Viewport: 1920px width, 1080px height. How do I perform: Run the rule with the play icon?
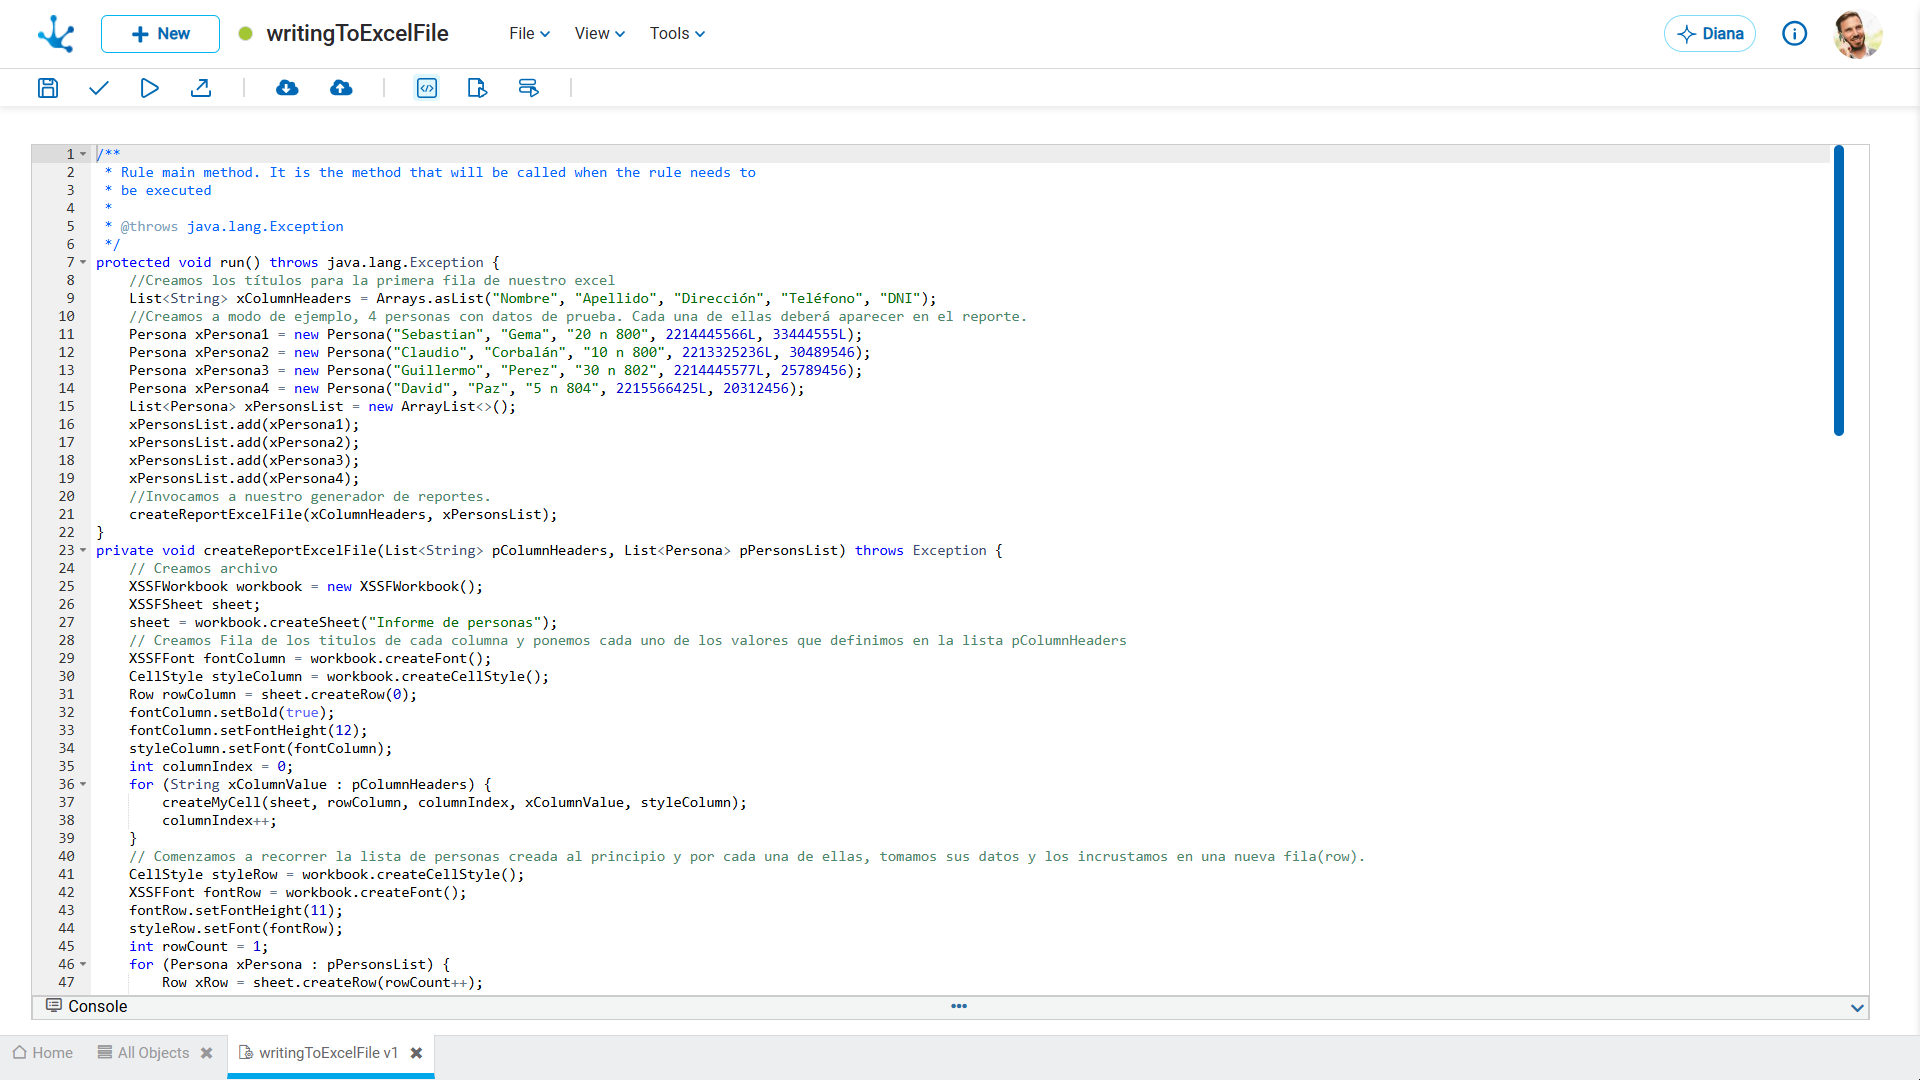[x=149, y=88]
